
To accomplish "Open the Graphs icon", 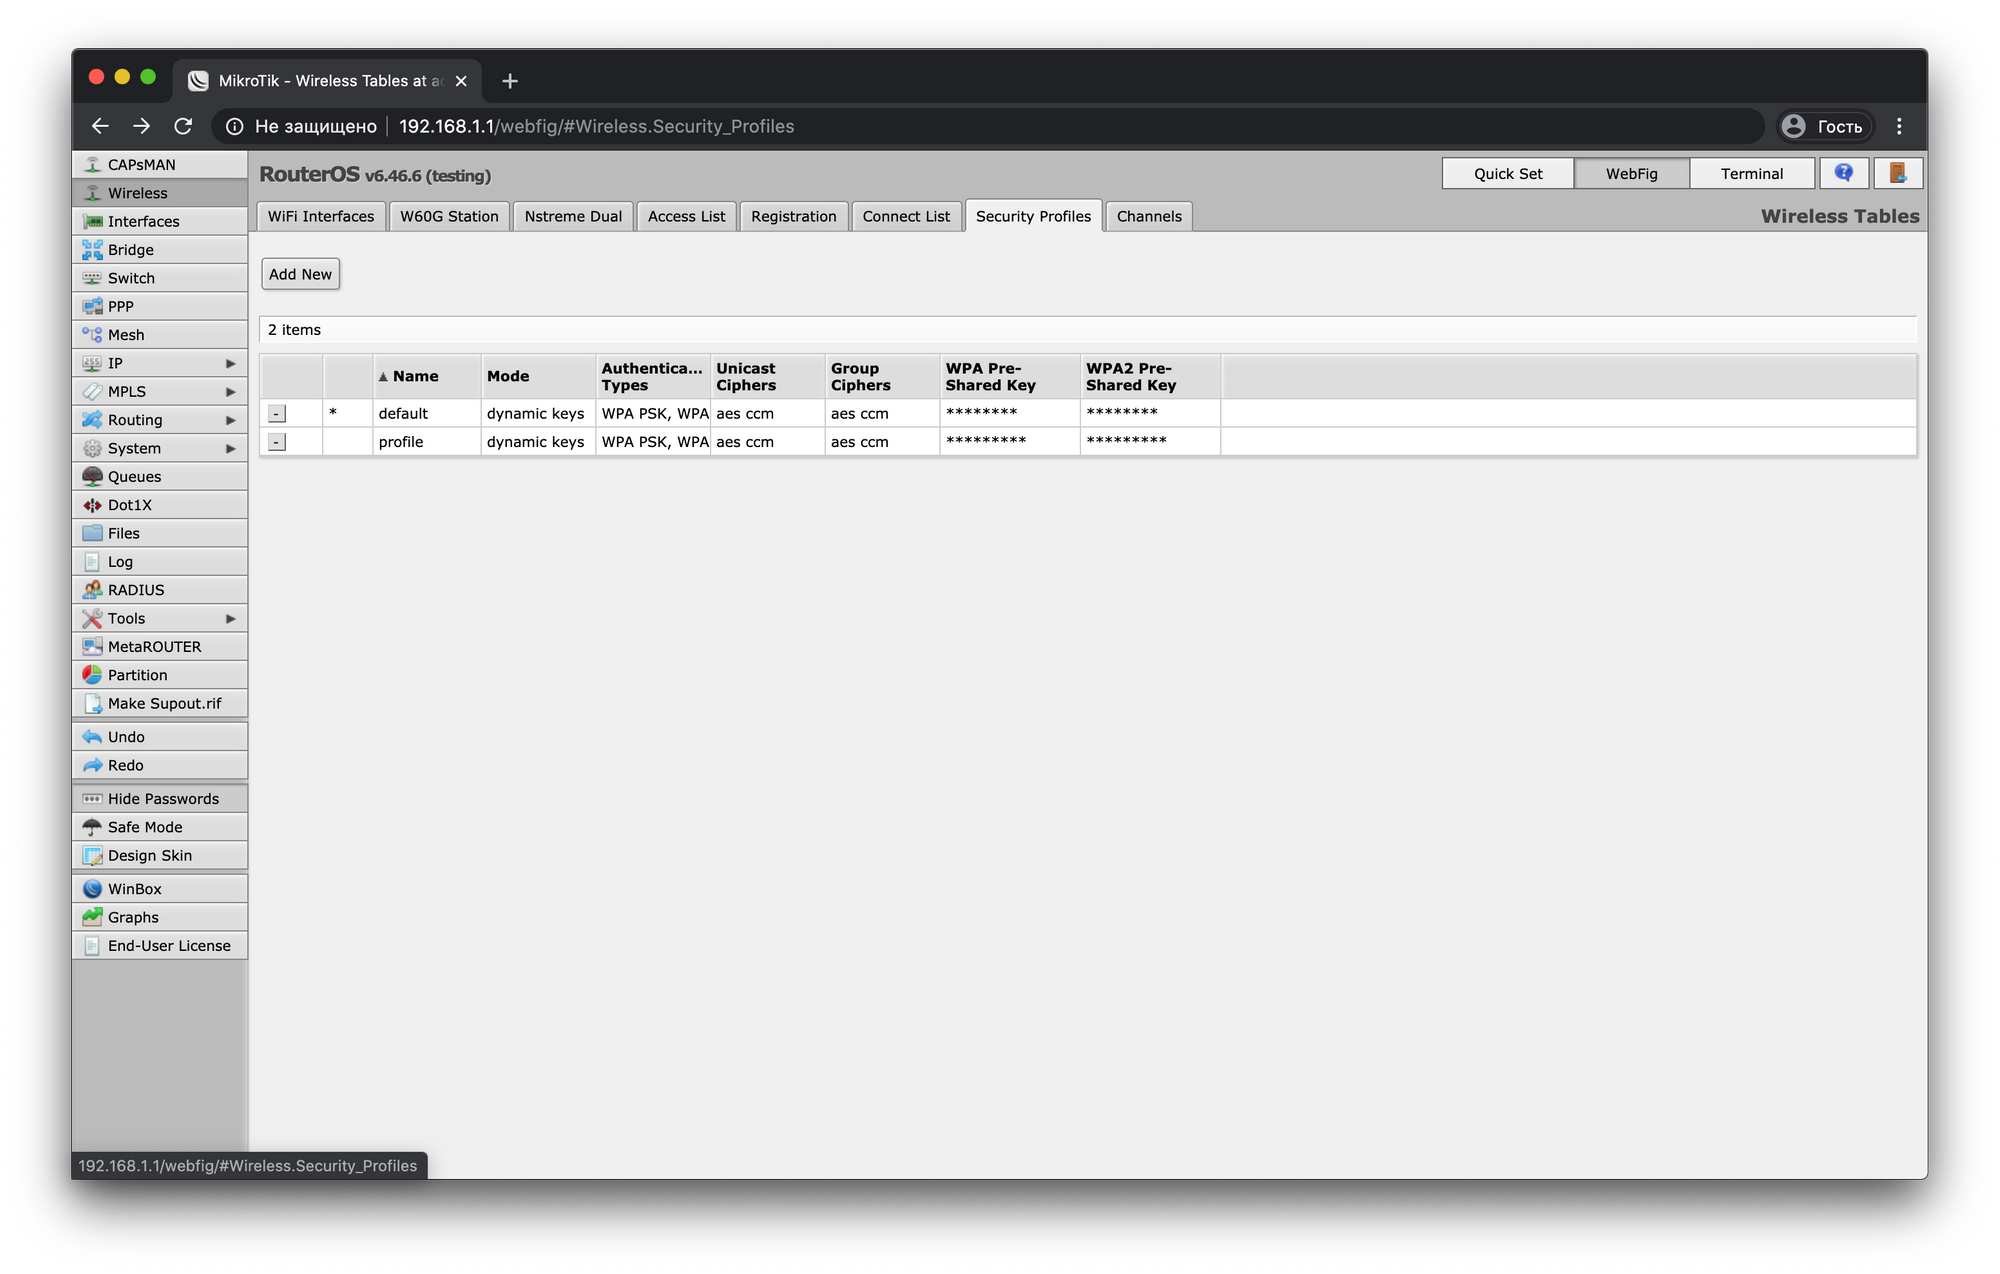I will tap(93, 917).
